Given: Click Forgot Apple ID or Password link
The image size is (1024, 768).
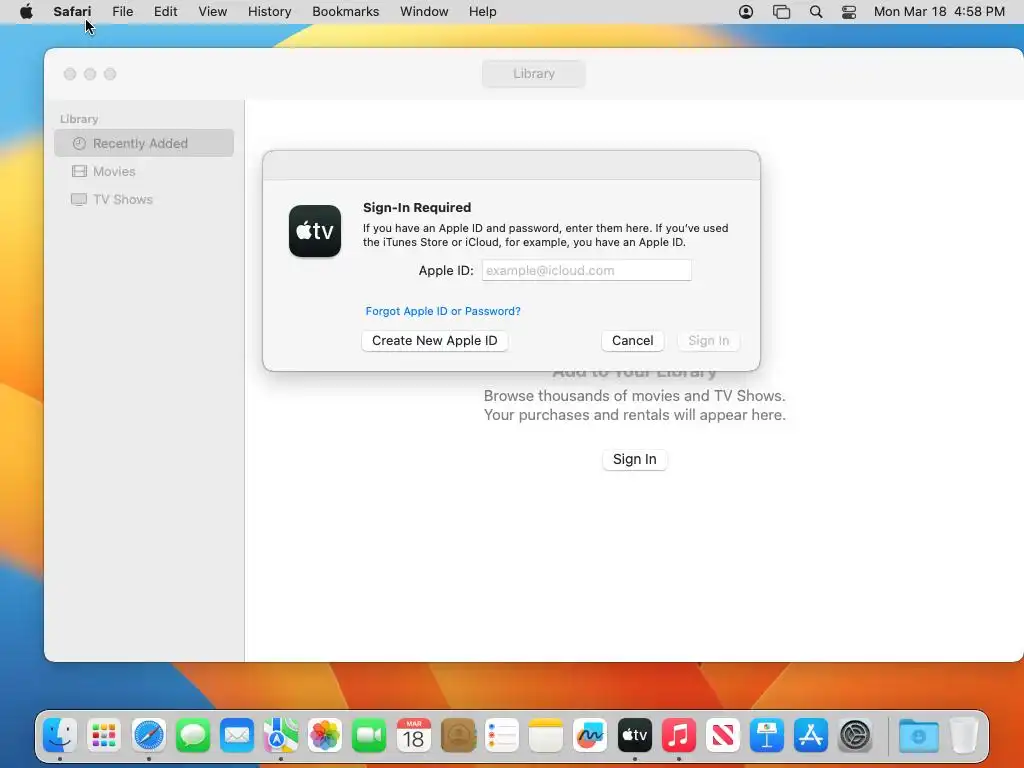Looking at the screenshot, I should tap(443, 311).
